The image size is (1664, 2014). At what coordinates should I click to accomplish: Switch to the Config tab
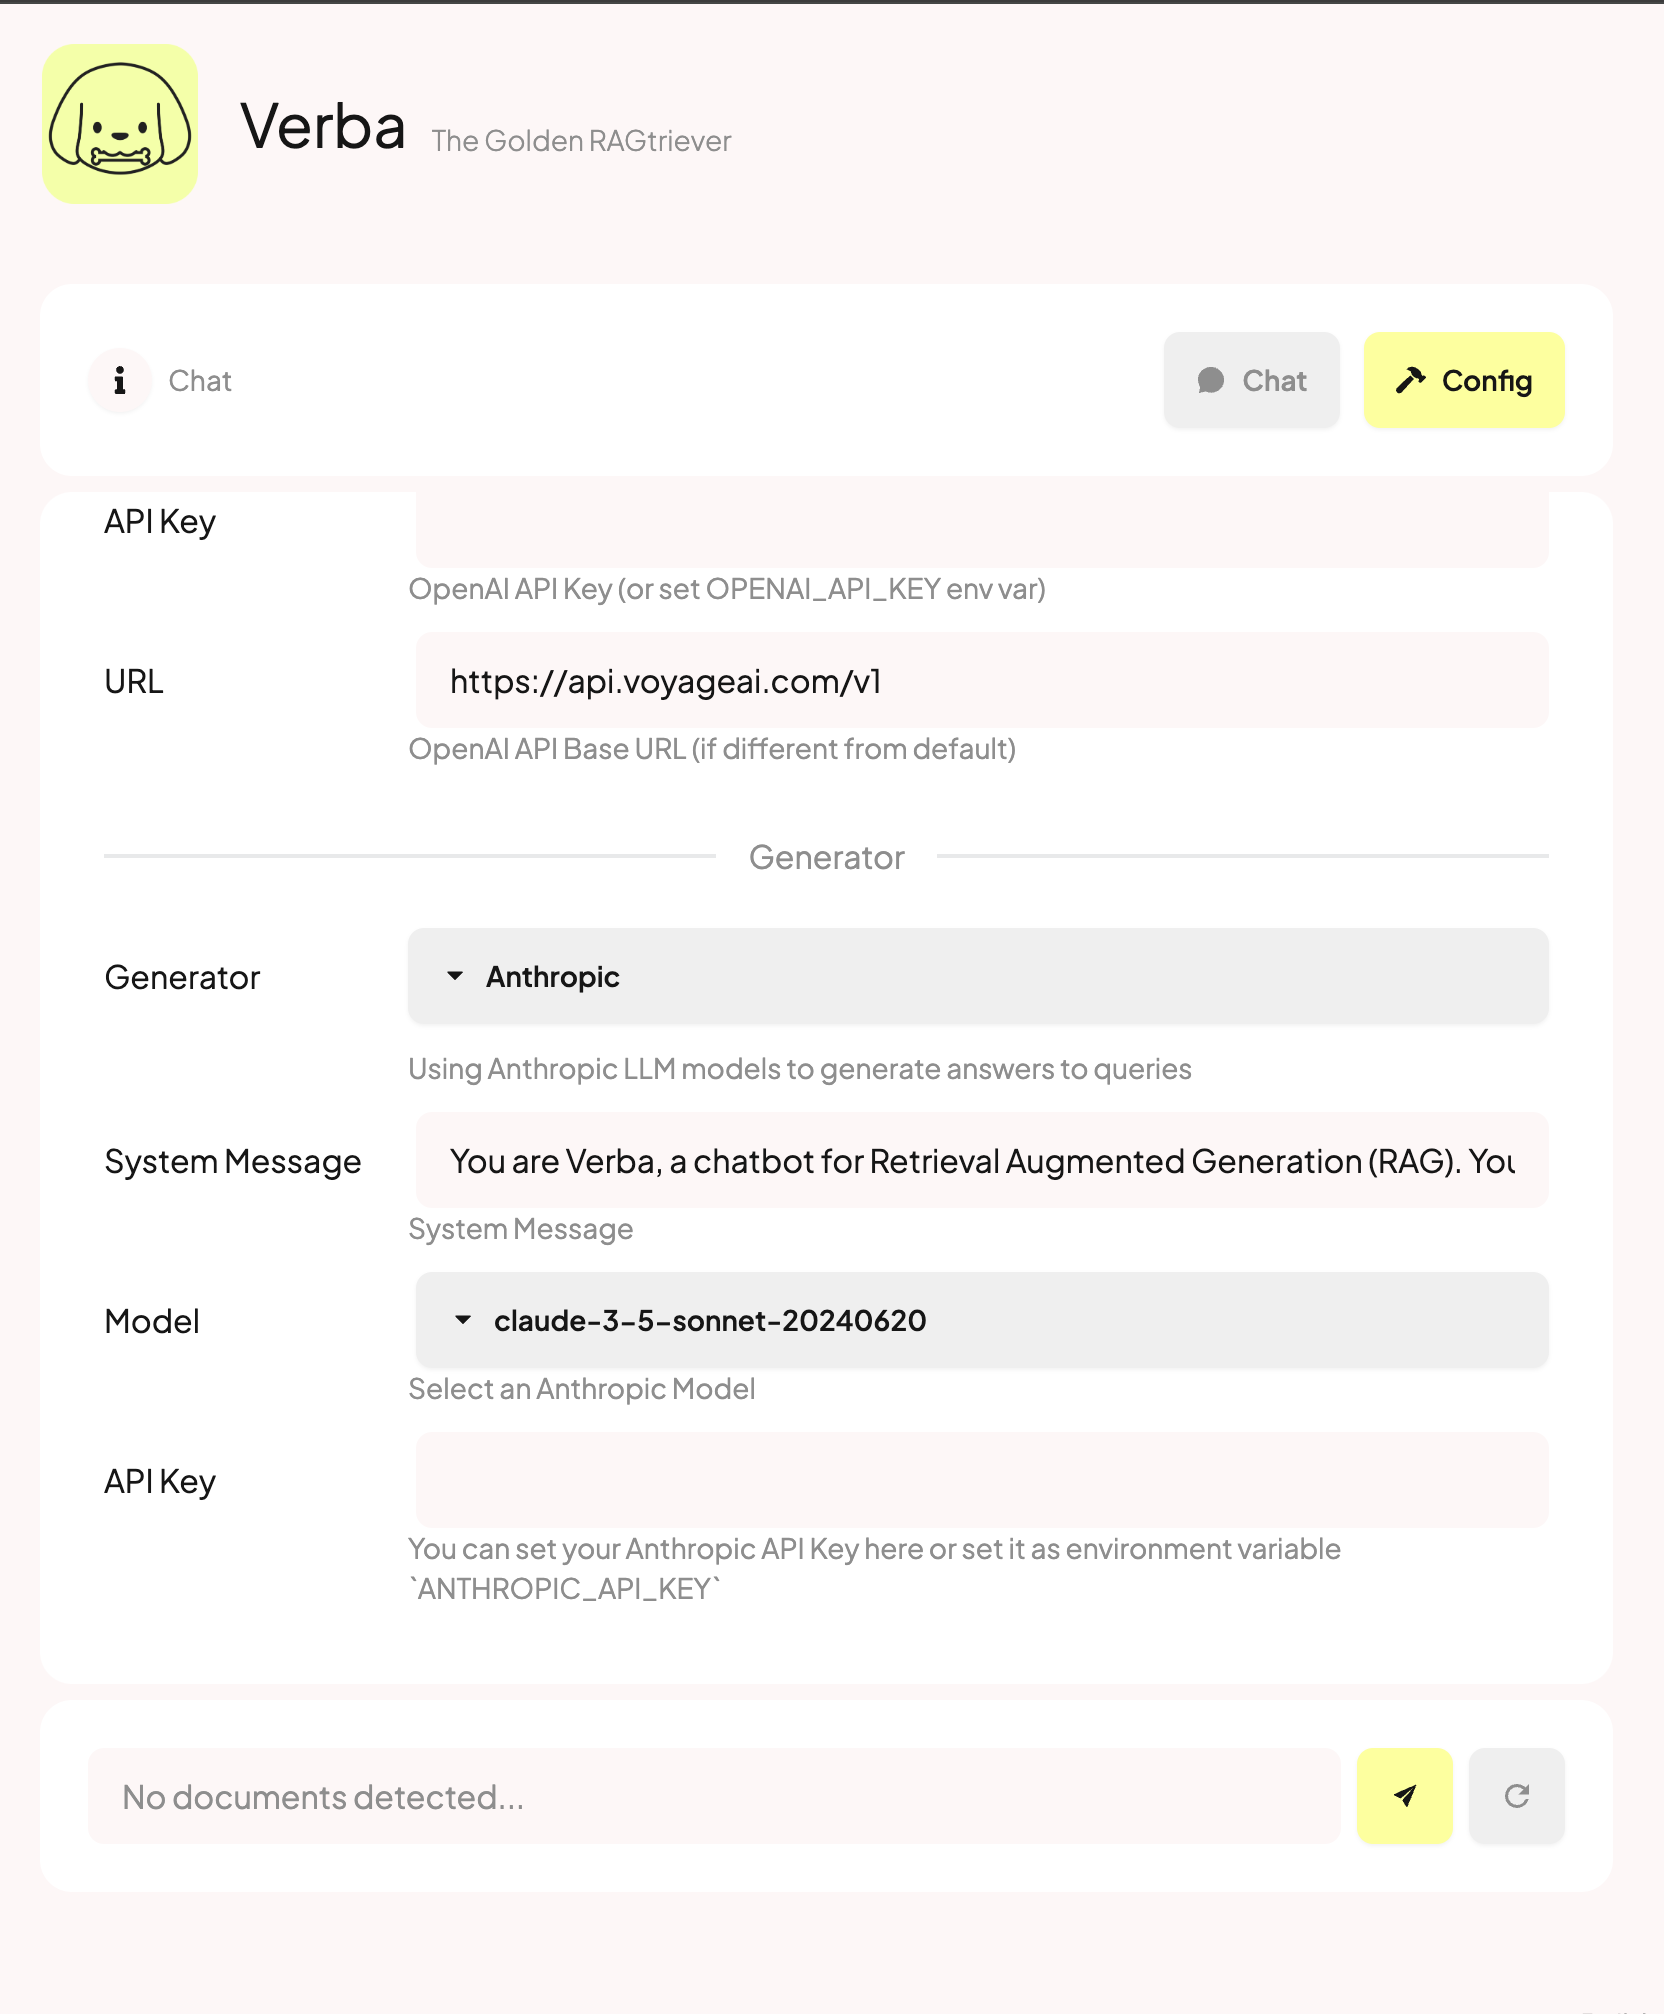click(1465, 380)
